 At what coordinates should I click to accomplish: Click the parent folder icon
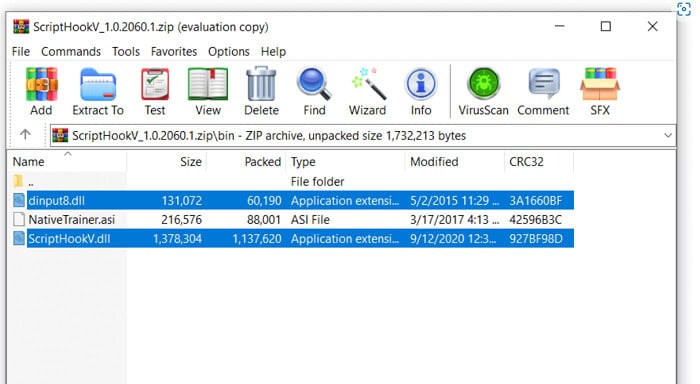pos(18,181)
